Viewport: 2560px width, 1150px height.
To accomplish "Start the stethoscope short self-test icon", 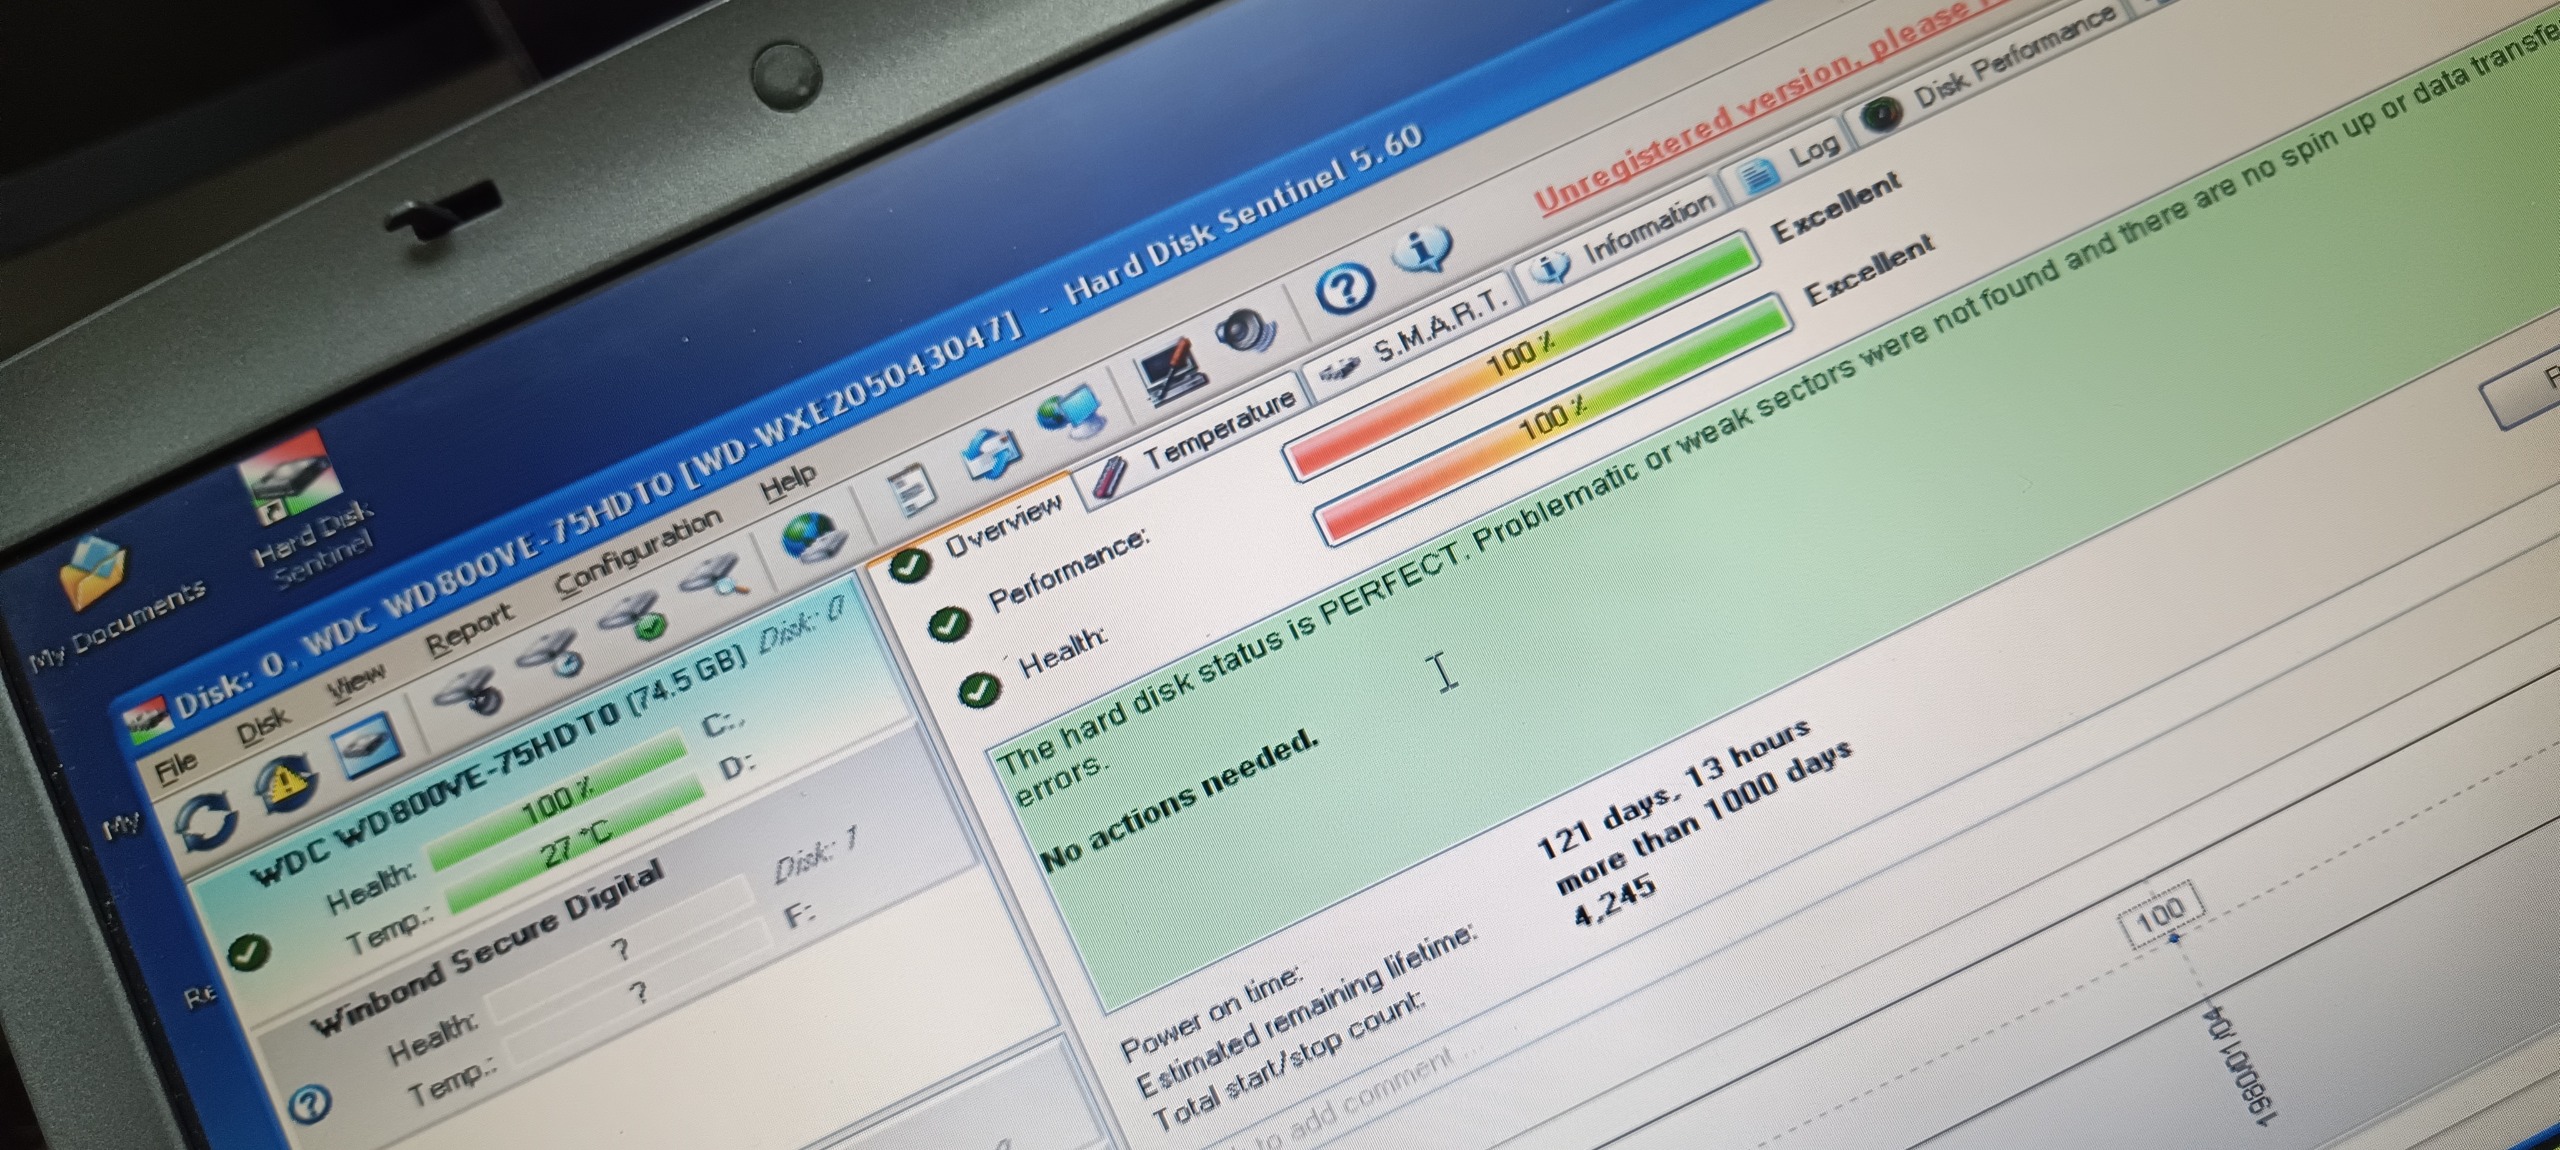I will (x=470, y=692).
